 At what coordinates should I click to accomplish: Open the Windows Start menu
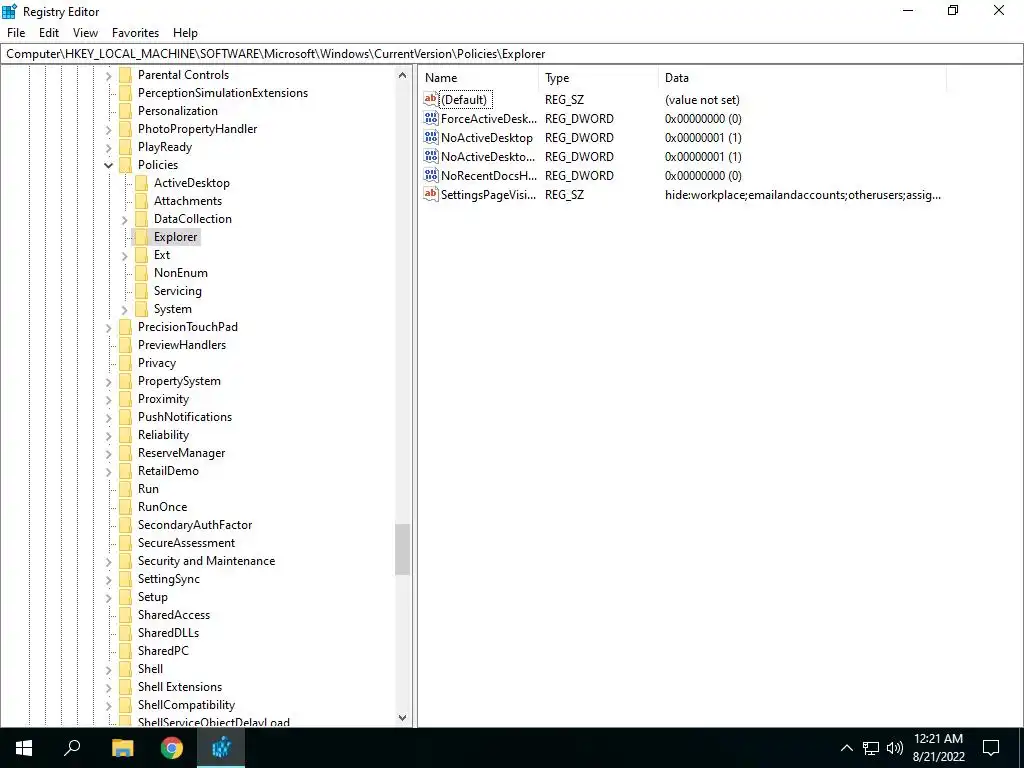click(24, 748)
